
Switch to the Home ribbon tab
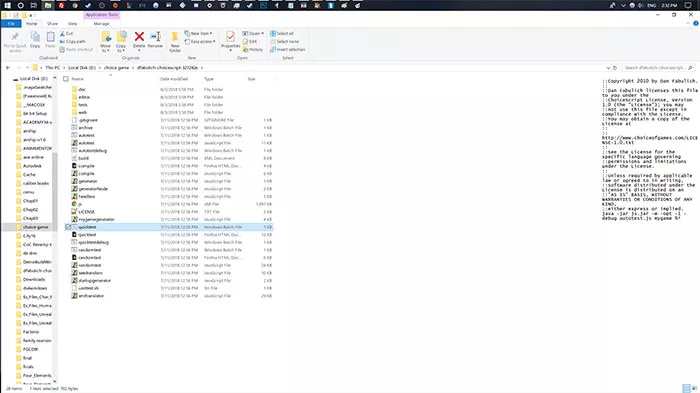pos(31,24)
